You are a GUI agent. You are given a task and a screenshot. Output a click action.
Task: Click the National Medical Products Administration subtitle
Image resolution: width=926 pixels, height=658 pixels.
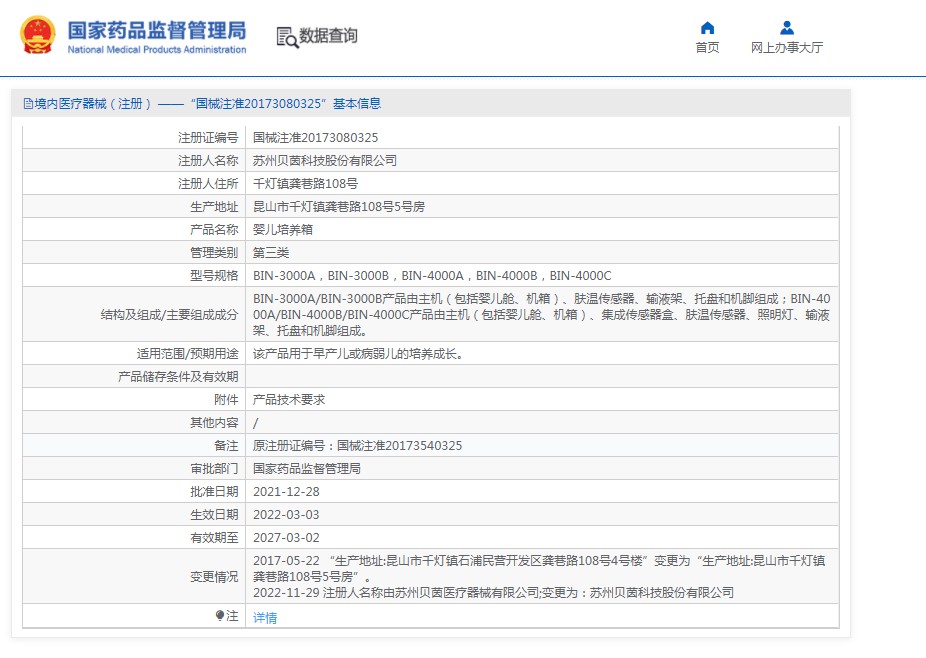point(156,50)
